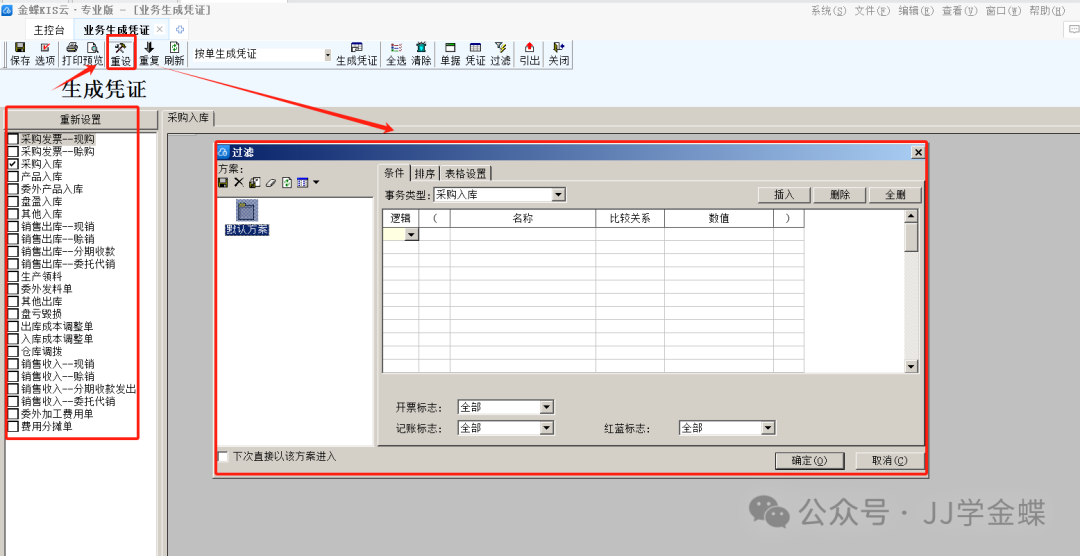Screen dimensions: 1080x556
Task: Open the 查看 menu in menu bar
Action: [952, 11]
